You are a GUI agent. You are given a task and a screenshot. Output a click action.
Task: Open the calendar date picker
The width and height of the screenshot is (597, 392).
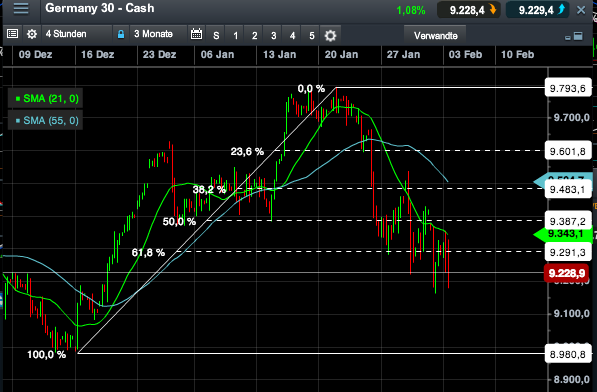[x=196, y=34]
